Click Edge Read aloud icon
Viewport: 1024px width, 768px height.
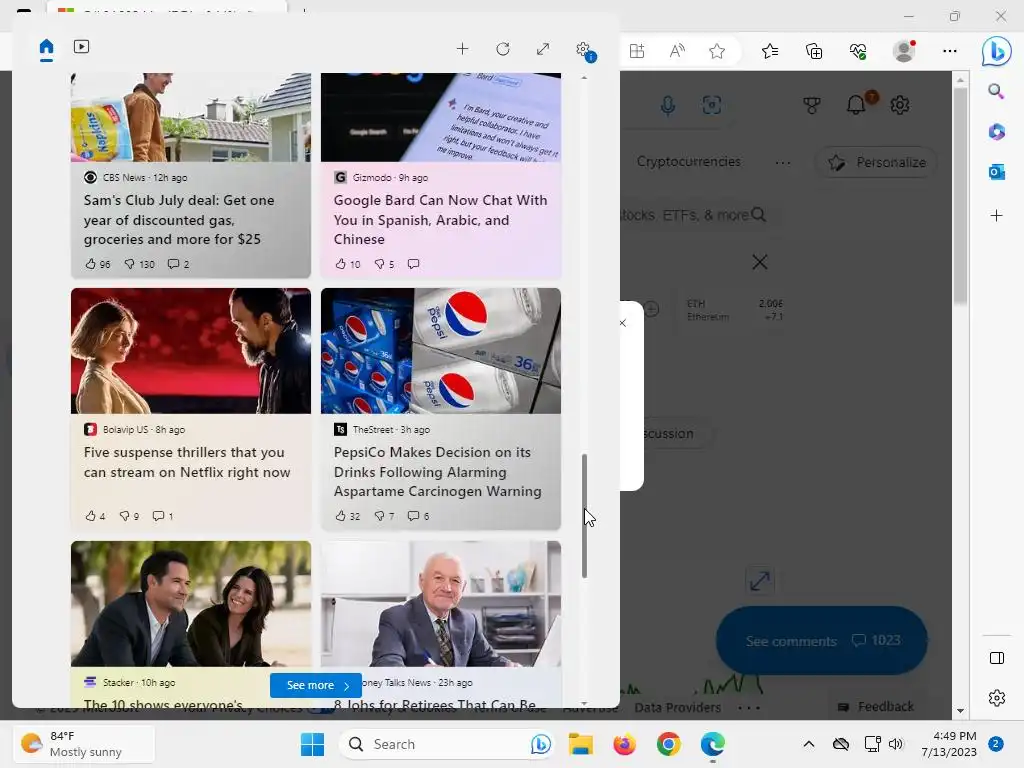tap(677, 51)
